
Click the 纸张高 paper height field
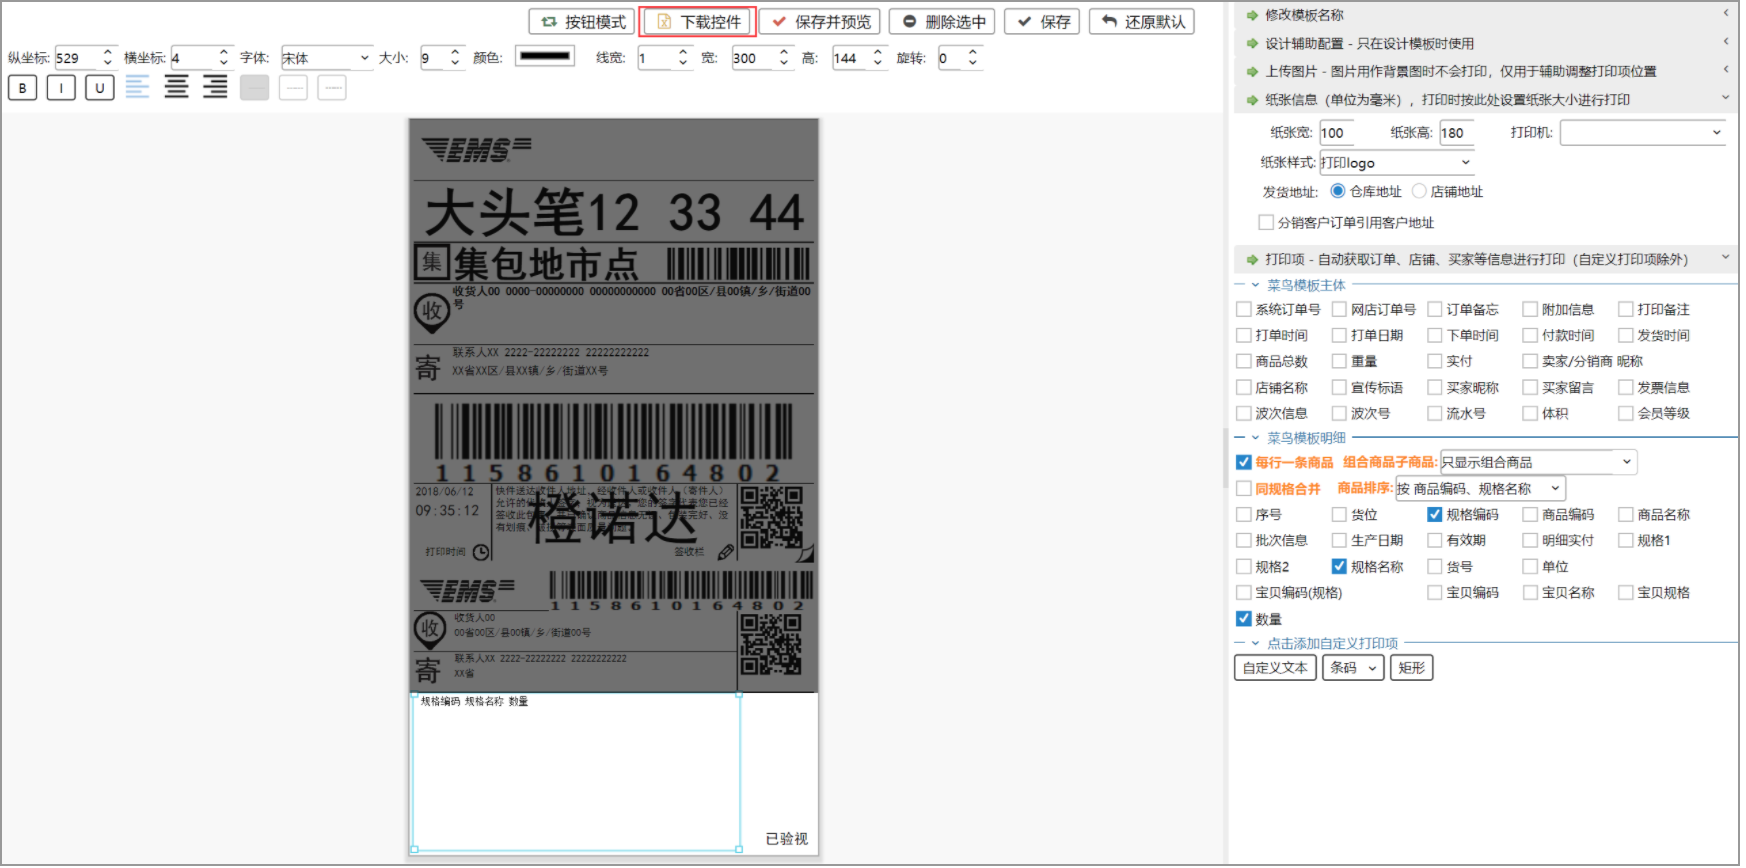pyautogui.click(x=1457, y=132)
